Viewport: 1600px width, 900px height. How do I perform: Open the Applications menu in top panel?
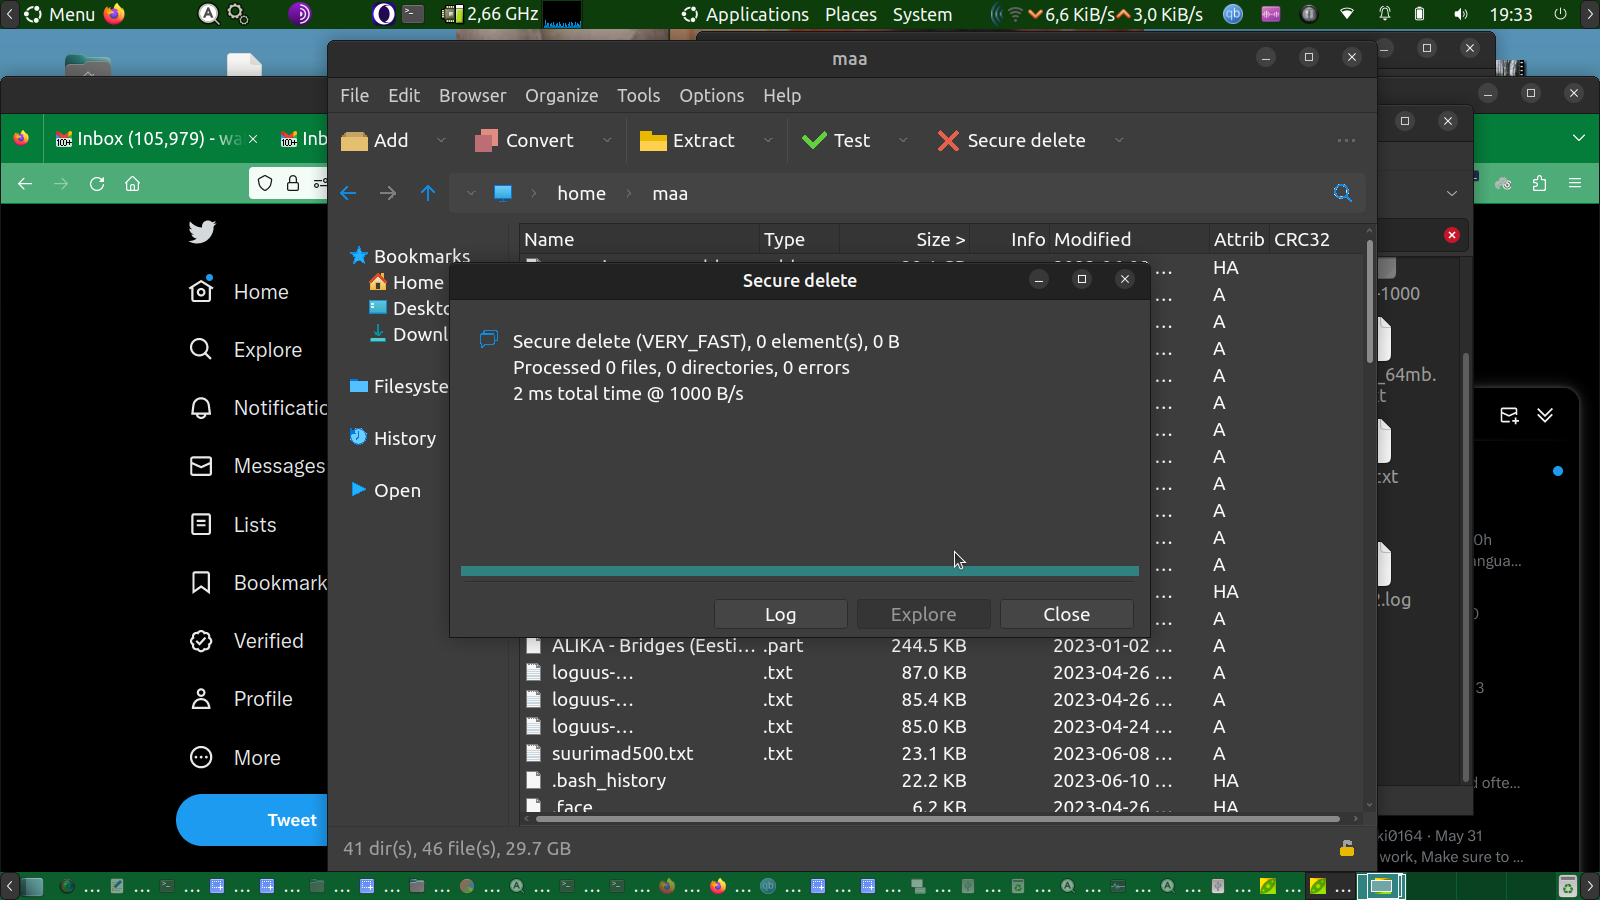click(x=756, y=15)
